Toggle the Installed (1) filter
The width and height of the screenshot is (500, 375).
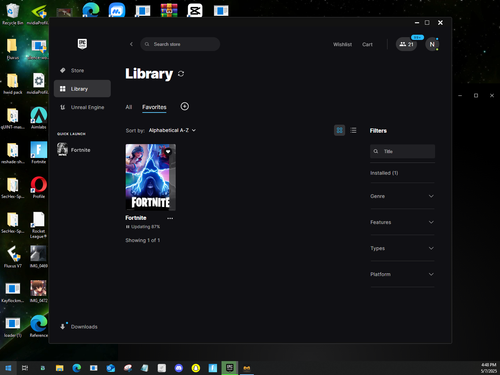click(384, 173)
